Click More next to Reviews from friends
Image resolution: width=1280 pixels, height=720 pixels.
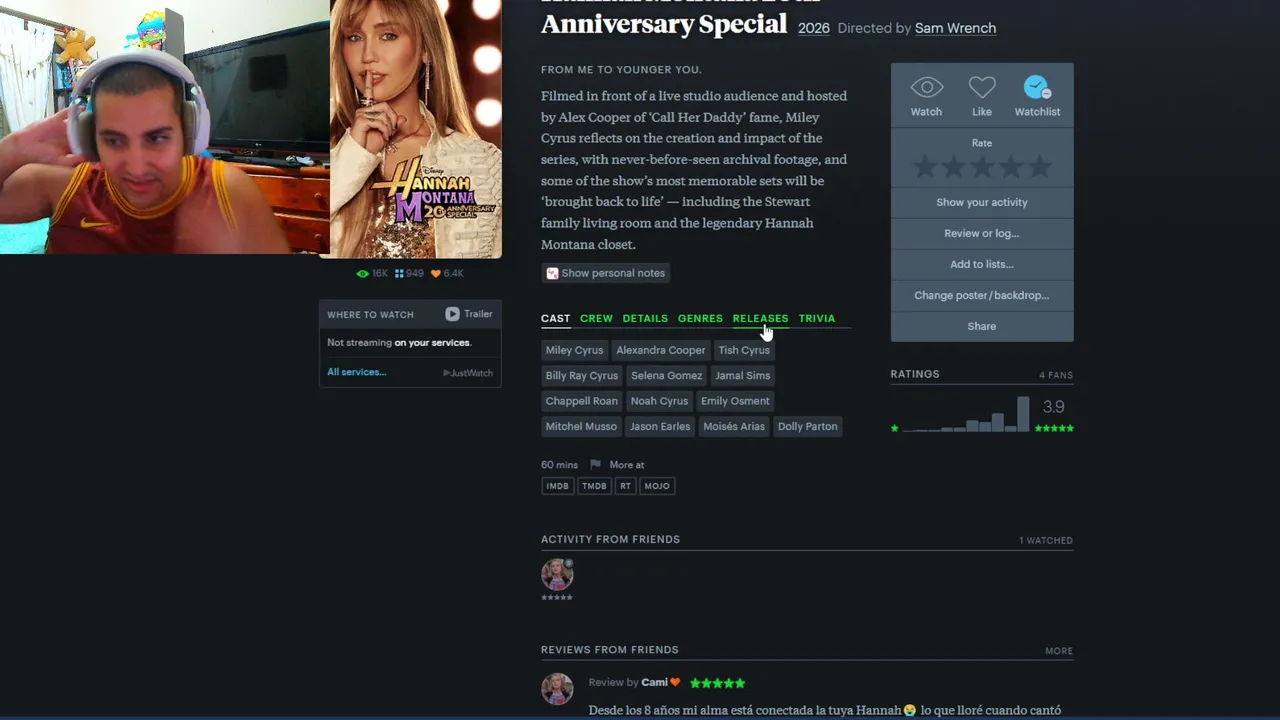[x=1059, y=651]
